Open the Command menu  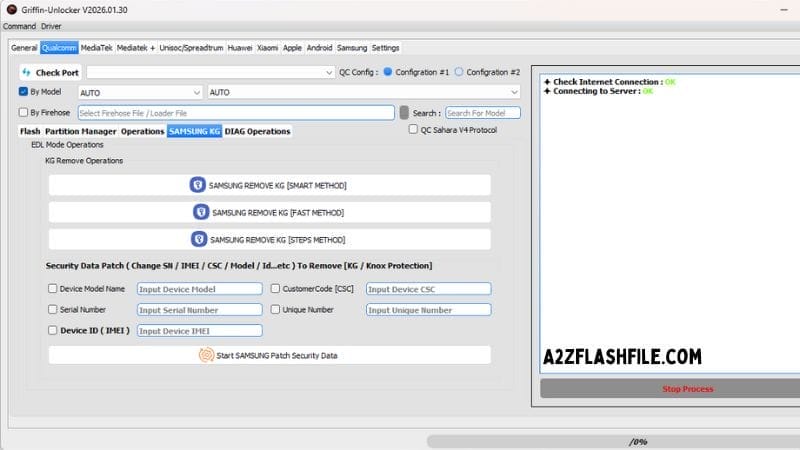coord(19,26)
